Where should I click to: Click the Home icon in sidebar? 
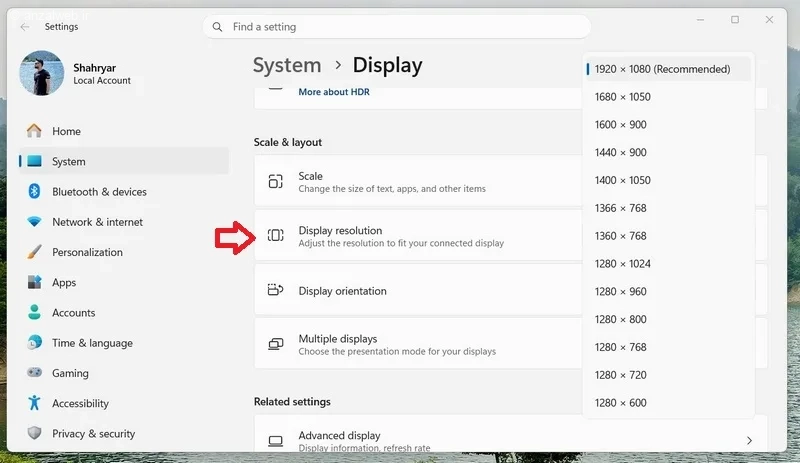pyautogui.click(x=34, y=131)
